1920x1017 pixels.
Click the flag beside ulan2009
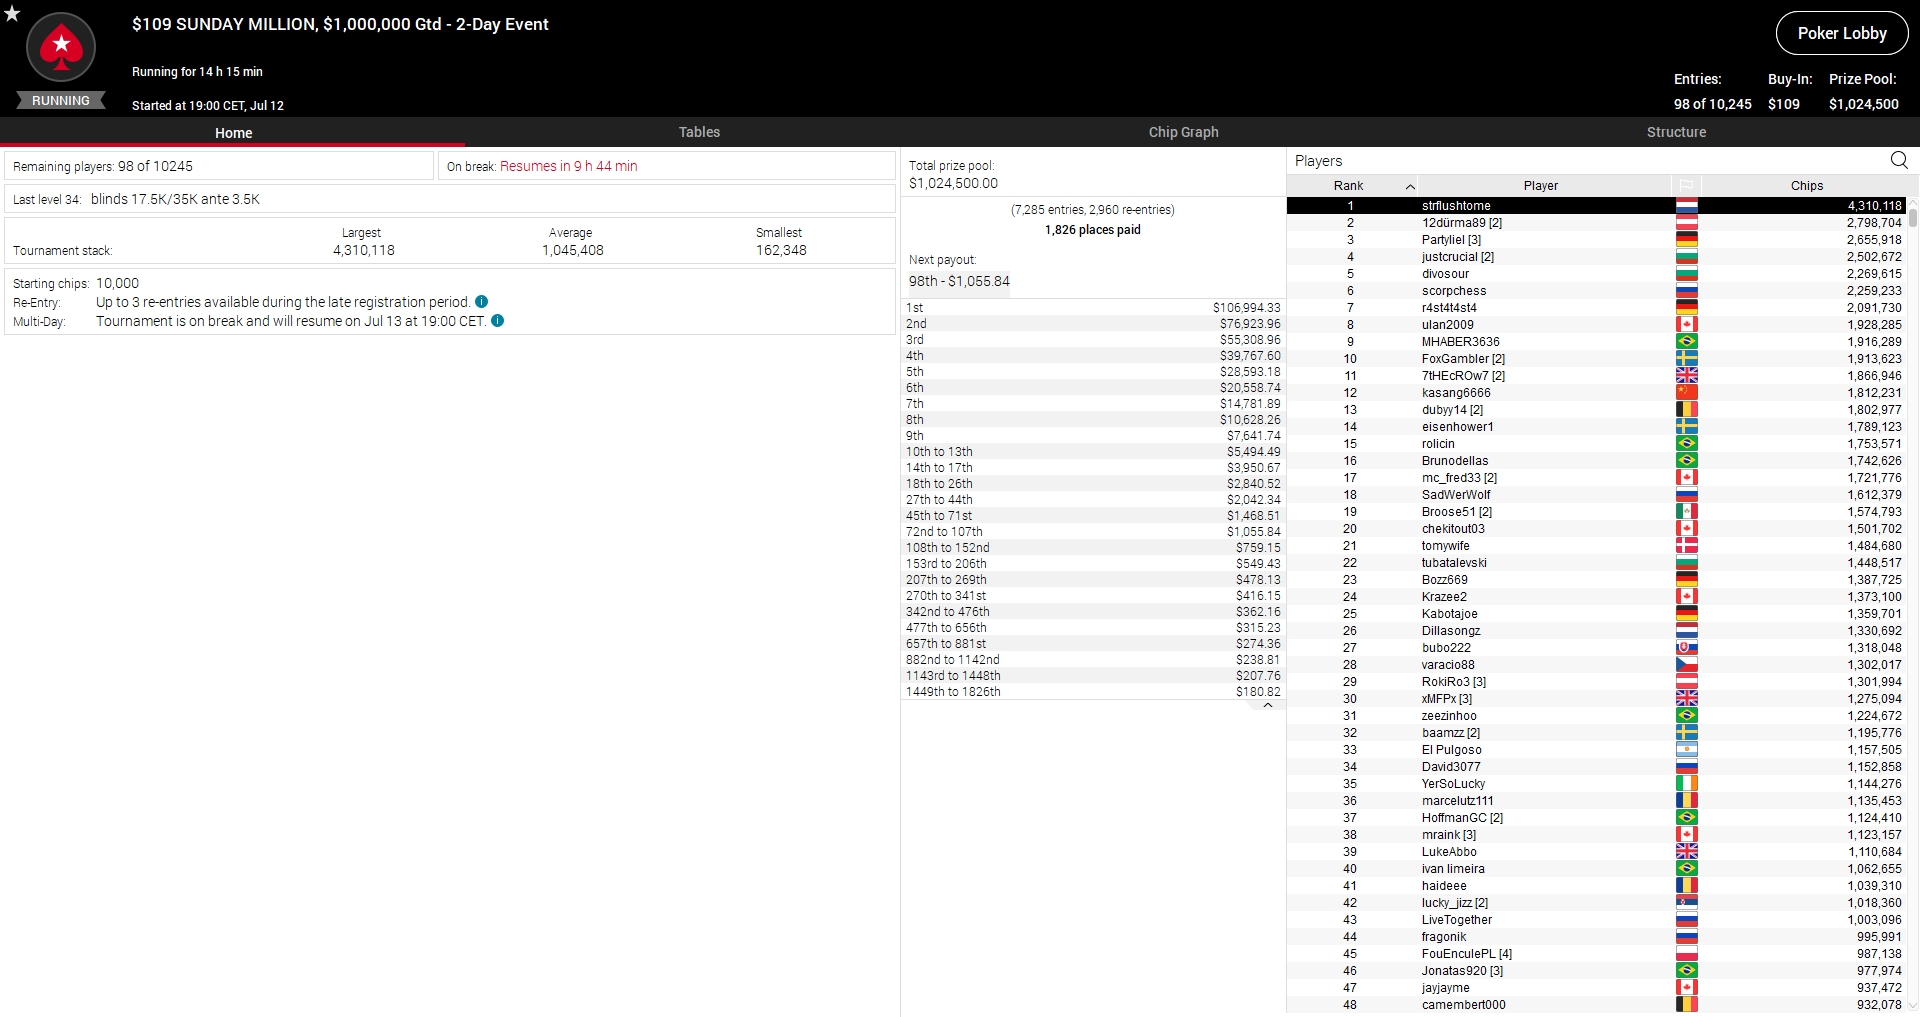(1686, 324)
